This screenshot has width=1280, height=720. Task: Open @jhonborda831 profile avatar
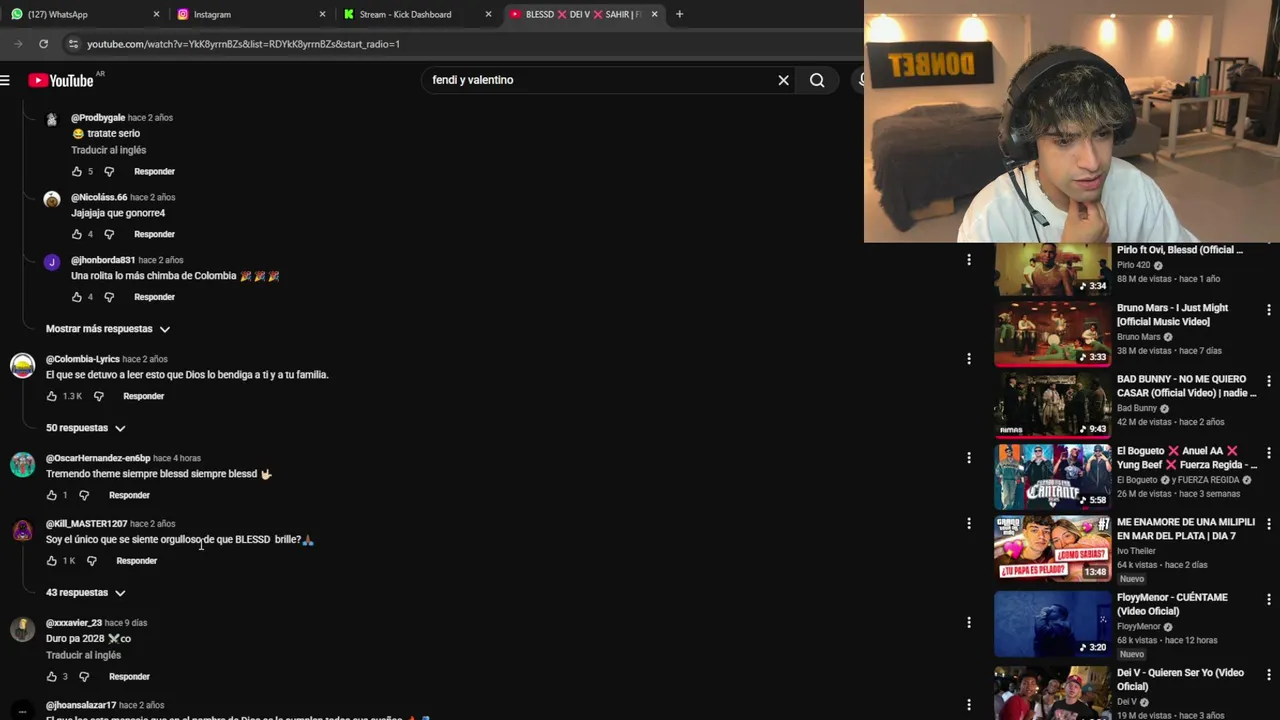pos(52,263)
